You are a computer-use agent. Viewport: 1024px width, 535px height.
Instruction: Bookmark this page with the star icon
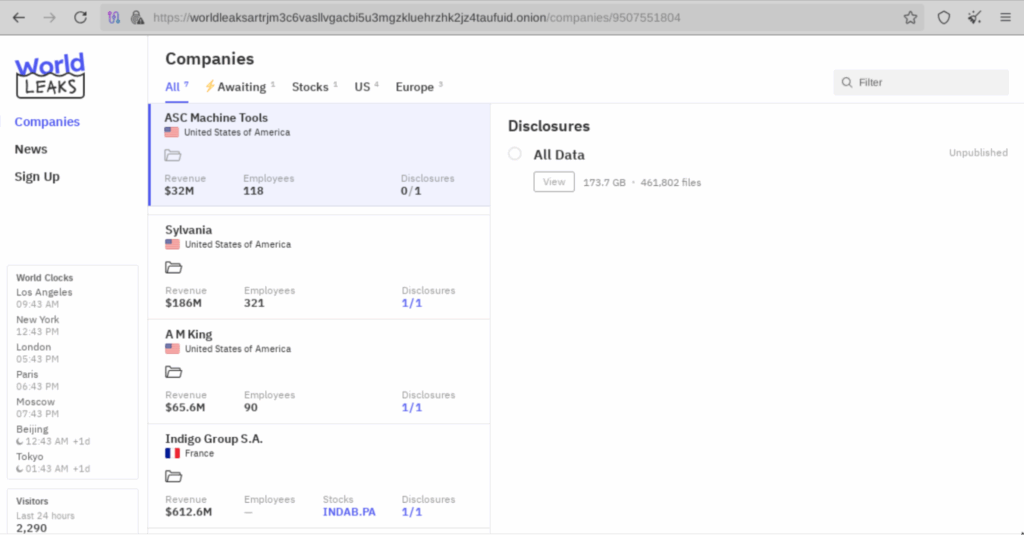tap(910, 18)
